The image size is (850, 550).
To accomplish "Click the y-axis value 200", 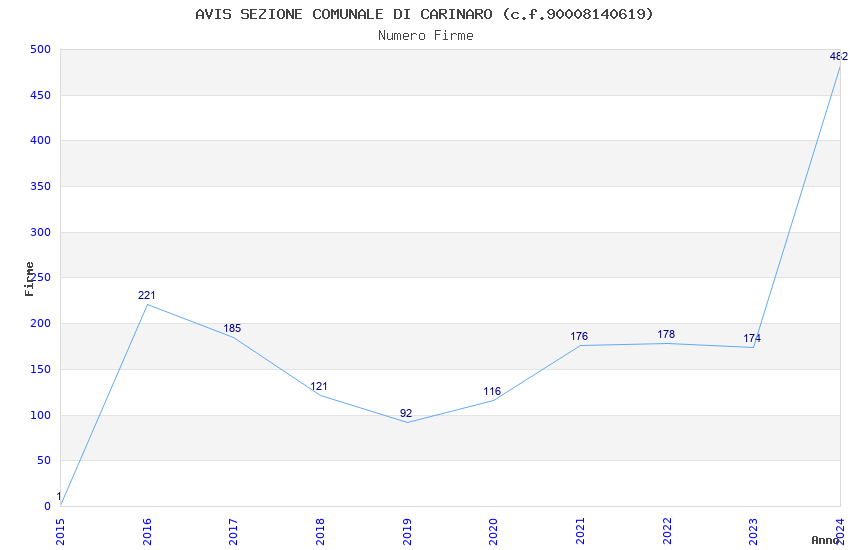I will [x=41, y=323].
